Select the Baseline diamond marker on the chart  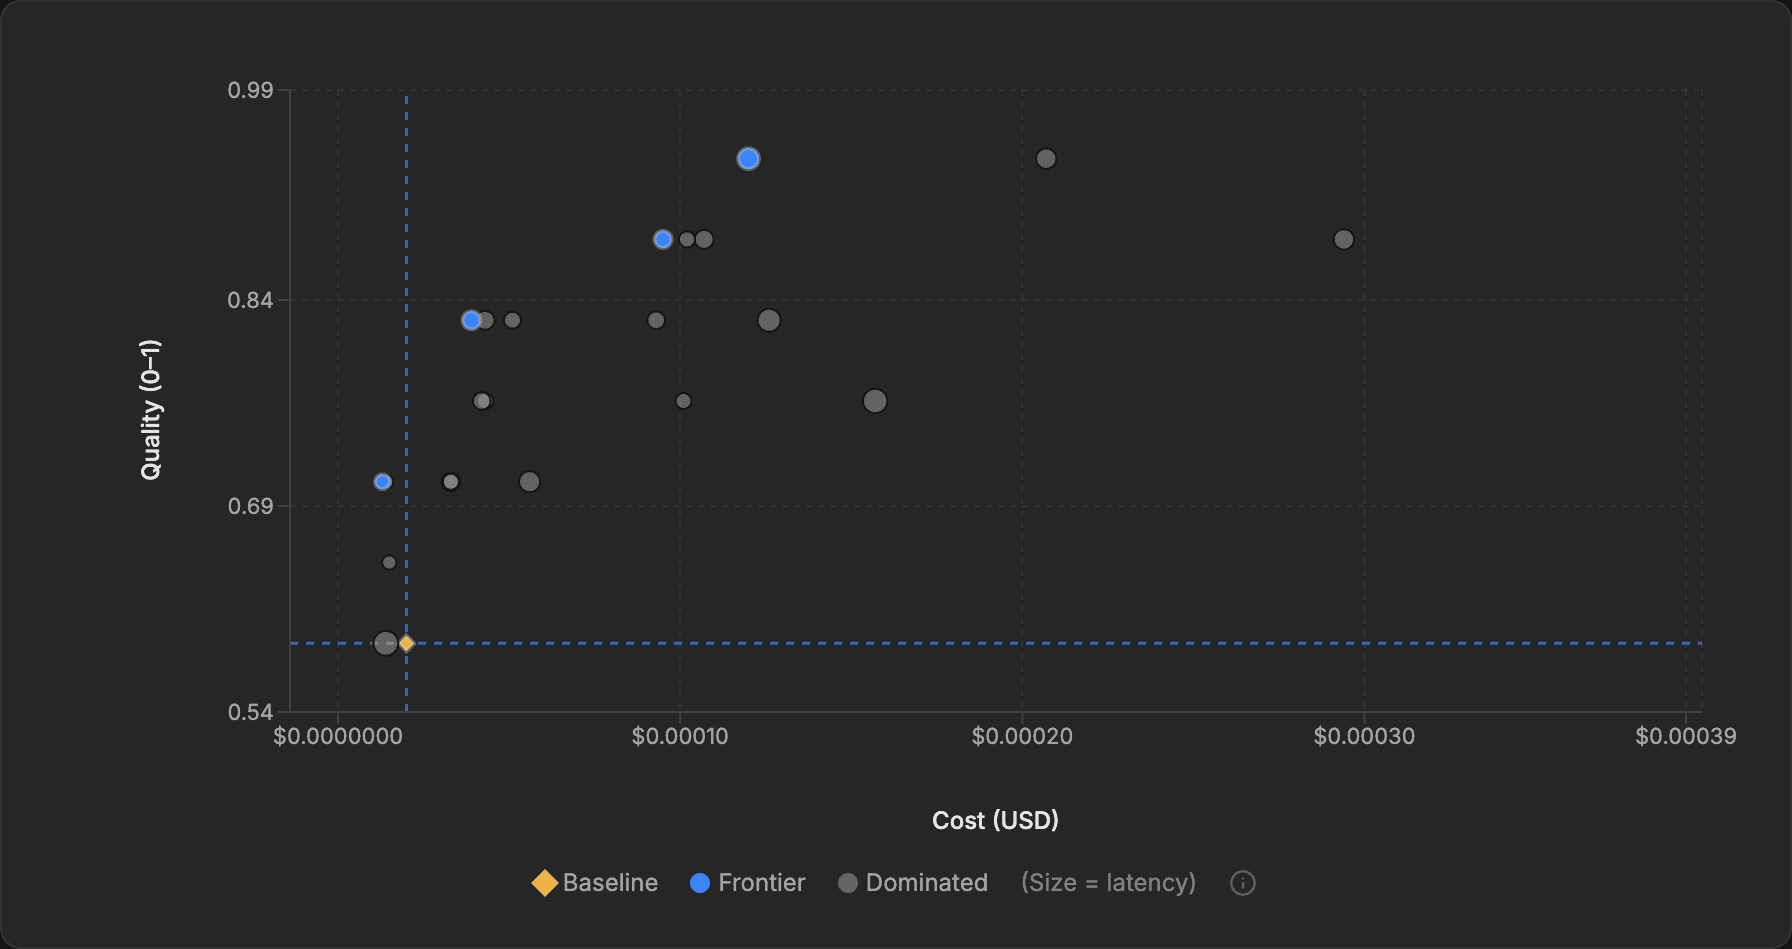pos(405,644)
